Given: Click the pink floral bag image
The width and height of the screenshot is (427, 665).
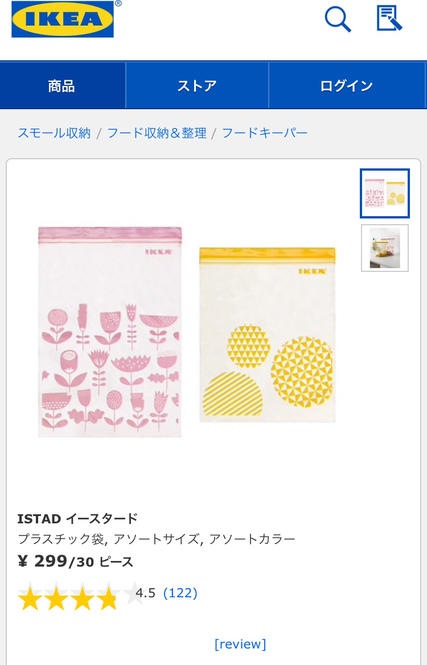Looking at the screenshot, I should [109, 332].
